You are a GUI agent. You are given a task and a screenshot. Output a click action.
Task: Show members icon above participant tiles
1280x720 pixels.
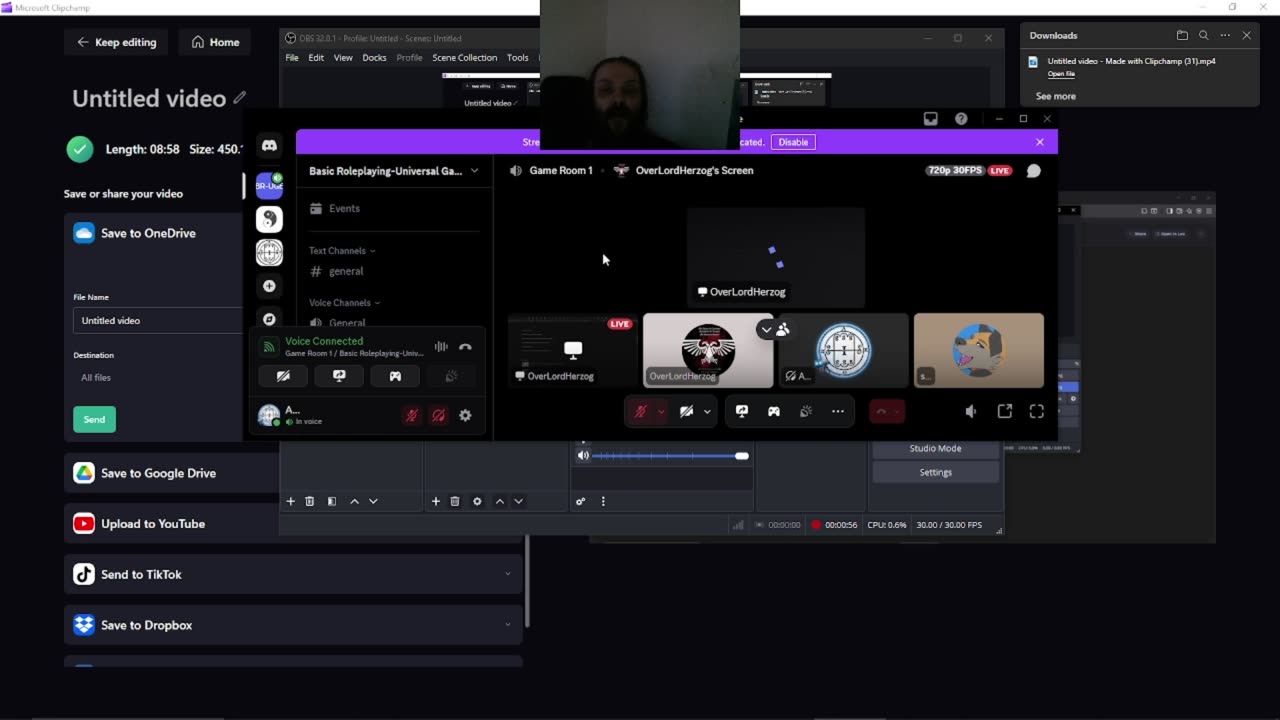(783, 329)
